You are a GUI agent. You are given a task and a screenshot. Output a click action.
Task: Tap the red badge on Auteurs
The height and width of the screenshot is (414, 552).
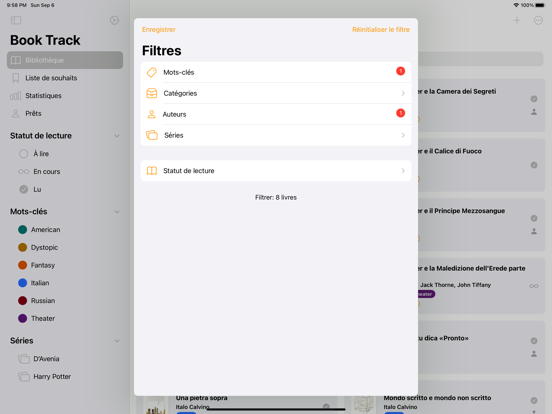tap(400, 113)
